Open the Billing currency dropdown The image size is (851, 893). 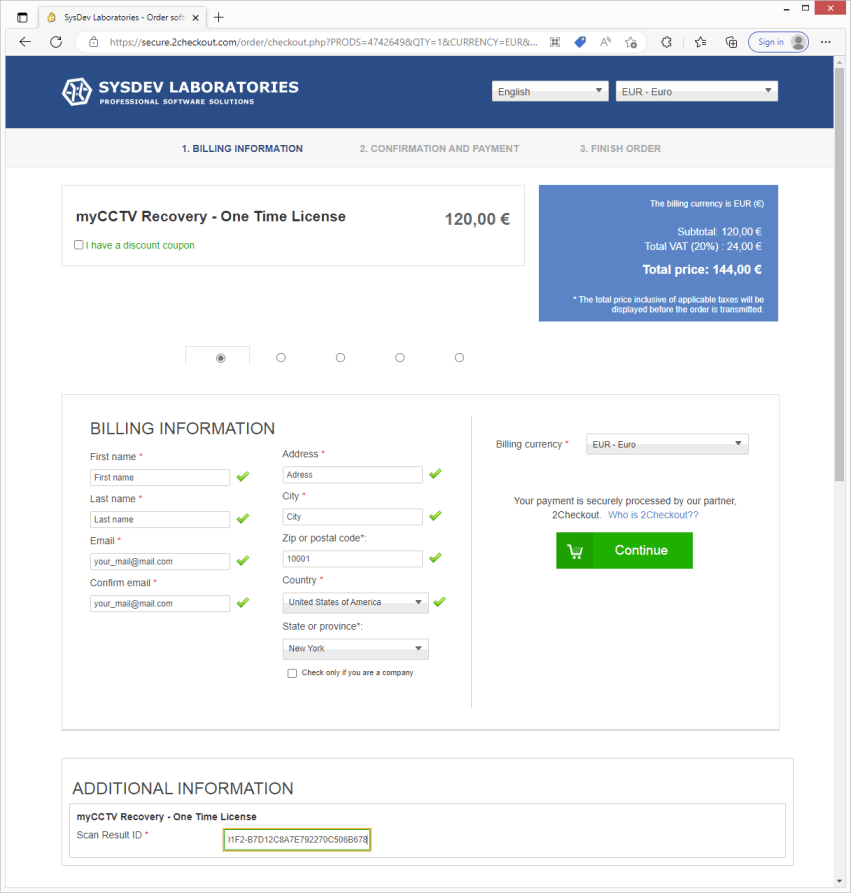[x=667, y=444]
